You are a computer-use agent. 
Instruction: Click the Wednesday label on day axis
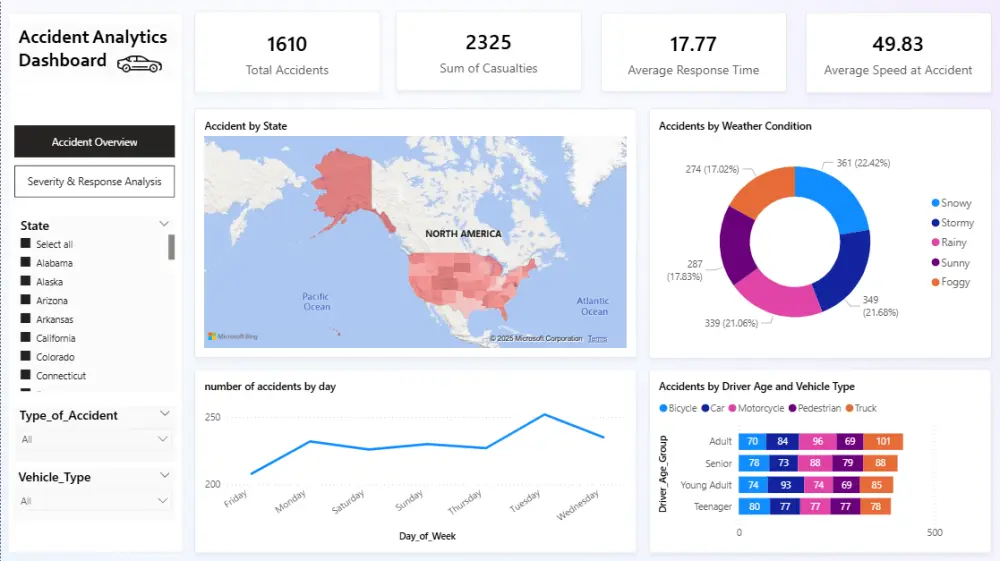tap(578, 505)
